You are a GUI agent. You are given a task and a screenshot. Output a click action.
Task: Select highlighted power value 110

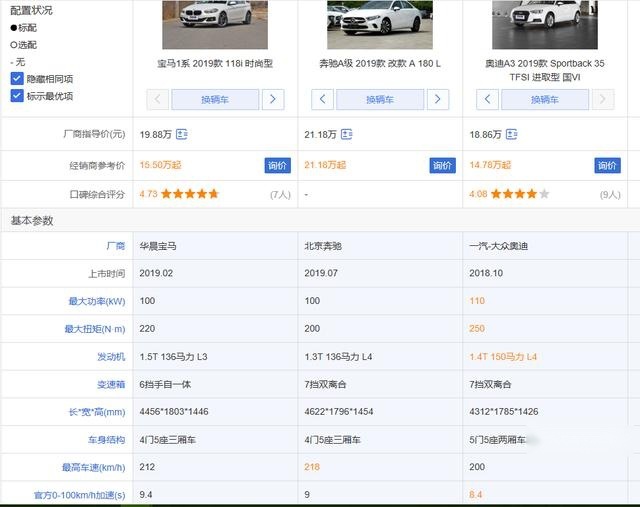(x=477, y=301)
